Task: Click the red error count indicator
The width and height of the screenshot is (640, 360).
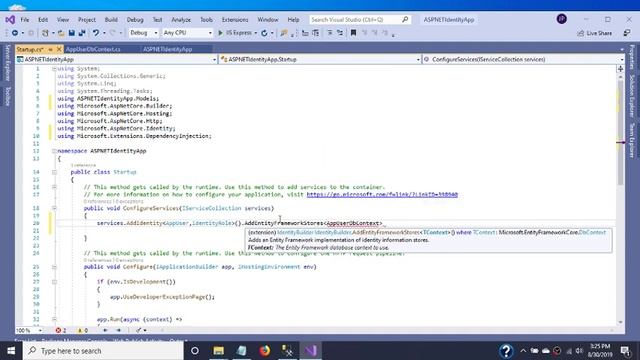Action: click(x=61, y=330)
